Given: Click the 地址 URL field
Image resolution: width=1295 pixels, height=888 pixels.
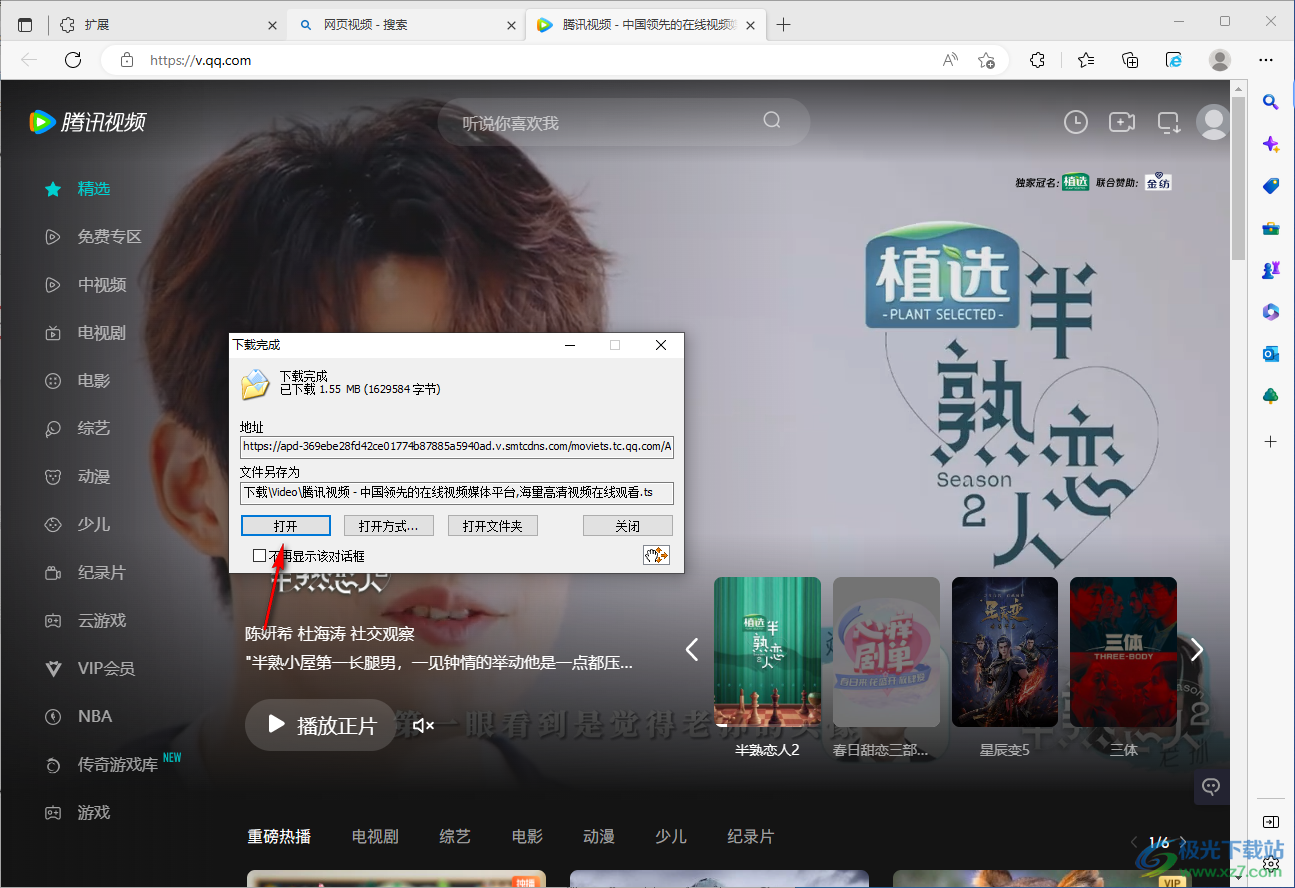Looking at the screenshot, I should [x=457, y=446].
